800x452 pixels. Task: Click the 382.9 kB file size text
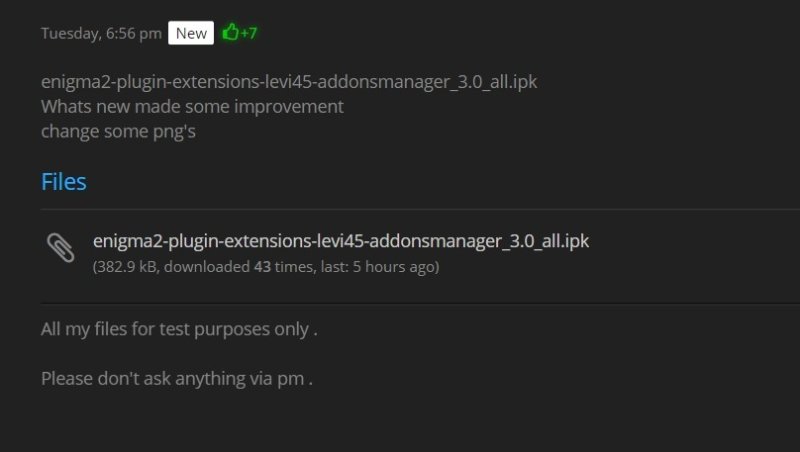tap(127, 267)
